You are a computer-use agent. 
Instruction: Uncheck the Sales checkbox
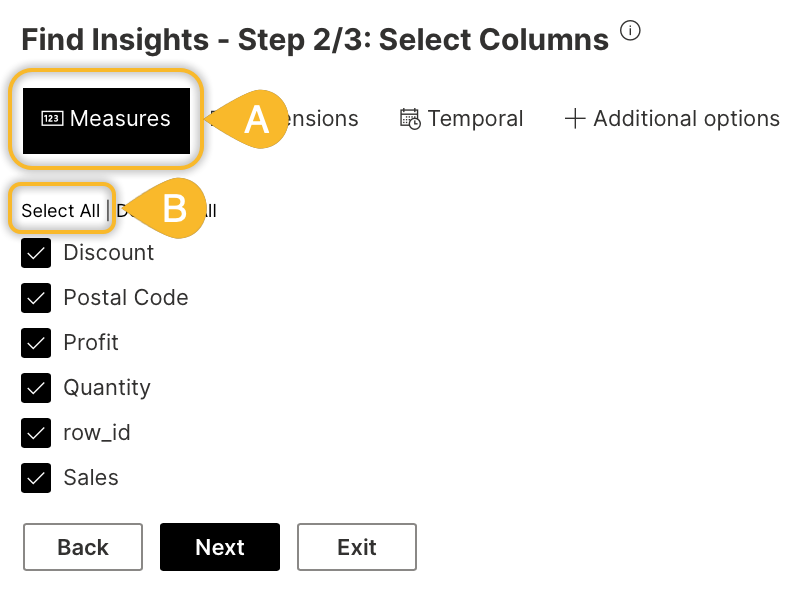tap(36, 478)
